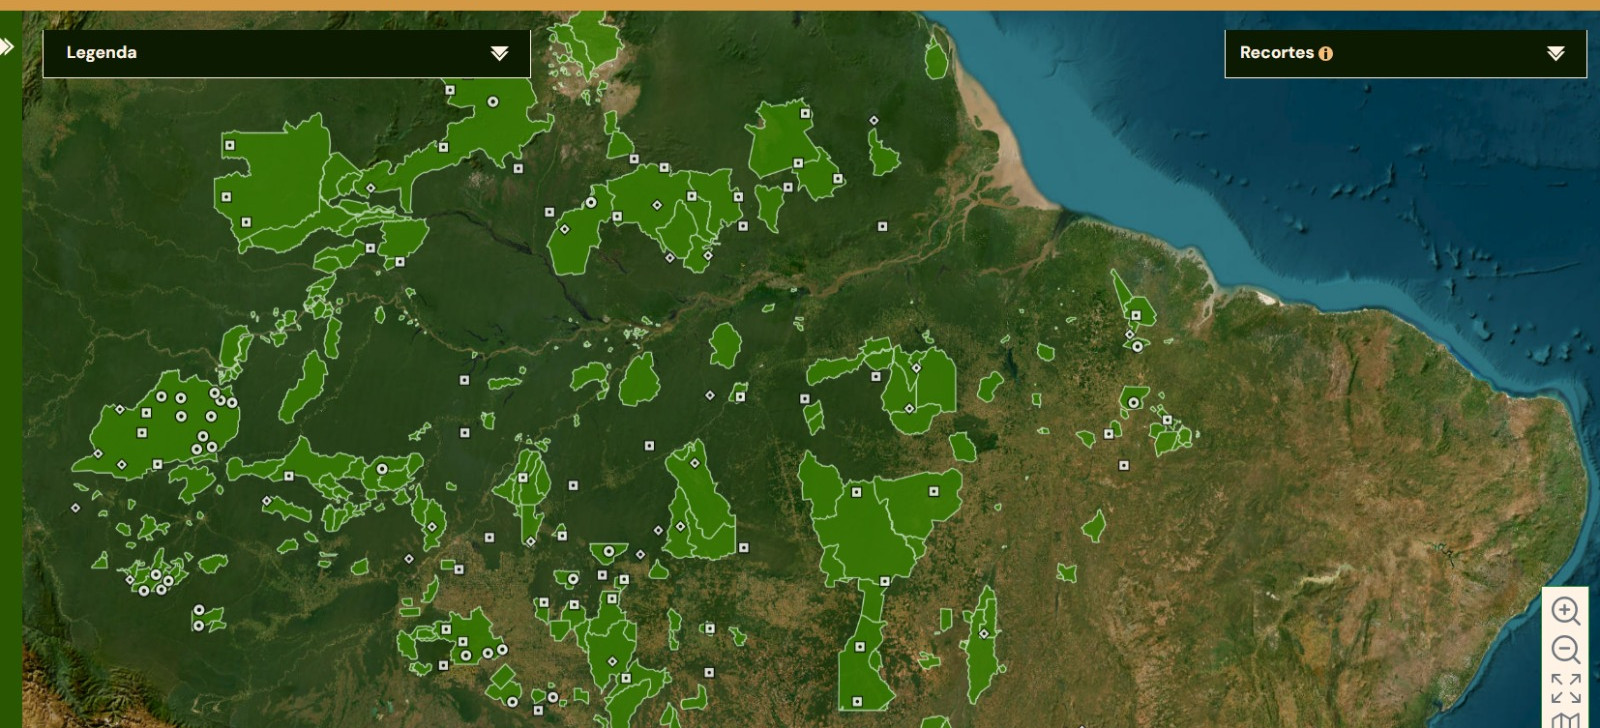Select the lone square marker in map center

649,446
